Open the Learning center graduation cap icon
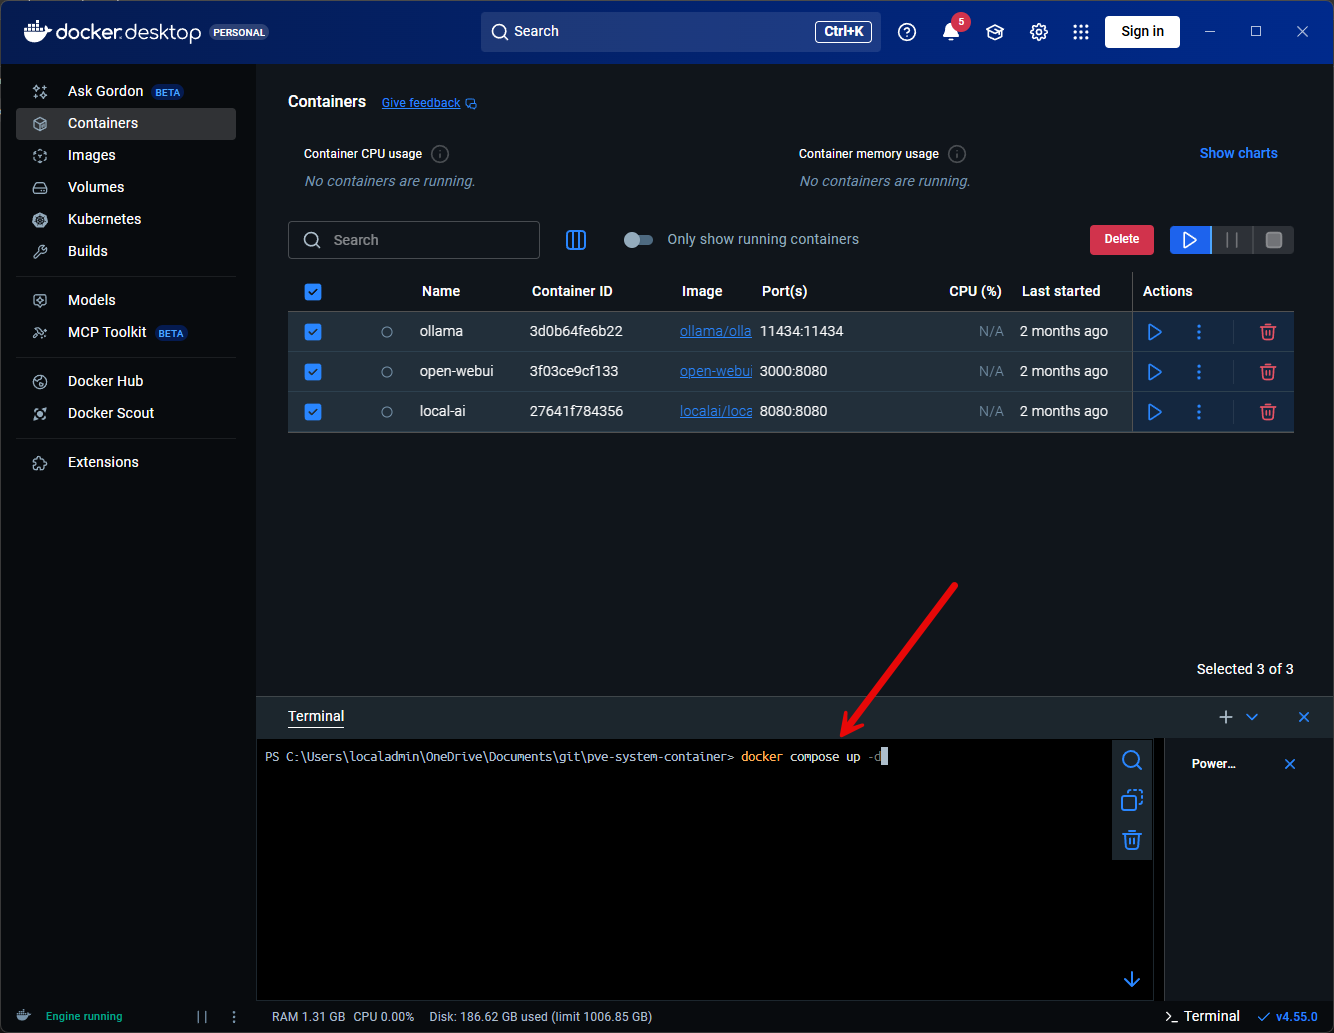Viewport: 1334px width, 1033px height. pos(995,32)
